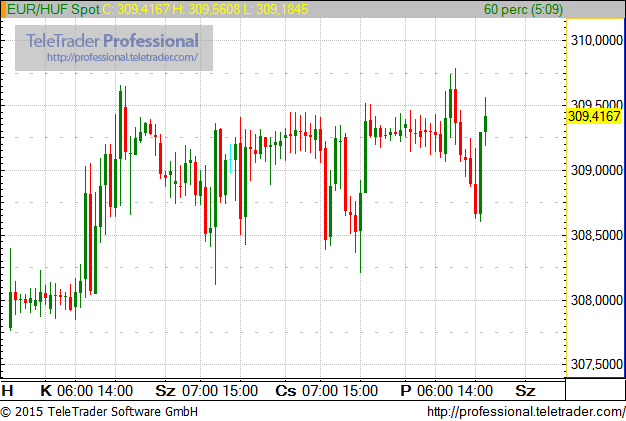Click the K day label on time axis
The height and width of the screenshot is (421, 626).
point(46,391)
